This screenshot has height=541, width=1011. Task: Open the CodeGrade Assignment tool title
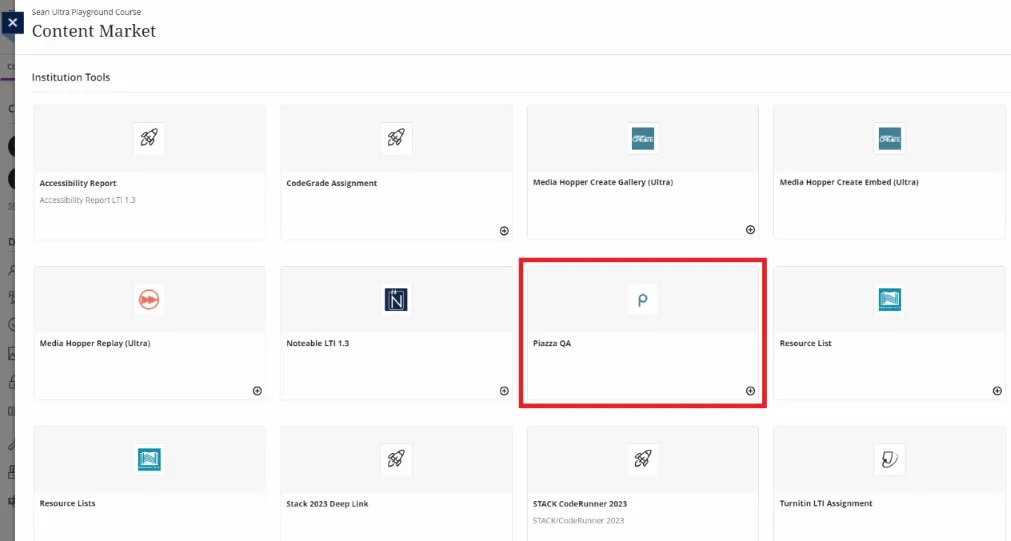coord(331,183)
